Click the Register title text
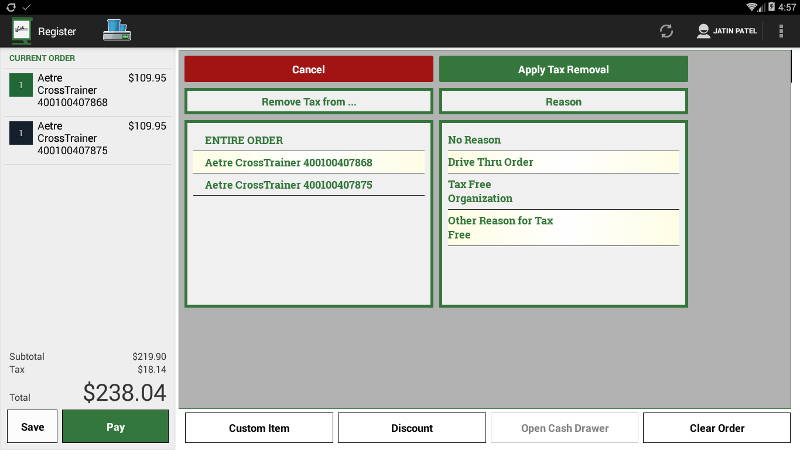This screenshot has width=800, height=450. [57, 31]
